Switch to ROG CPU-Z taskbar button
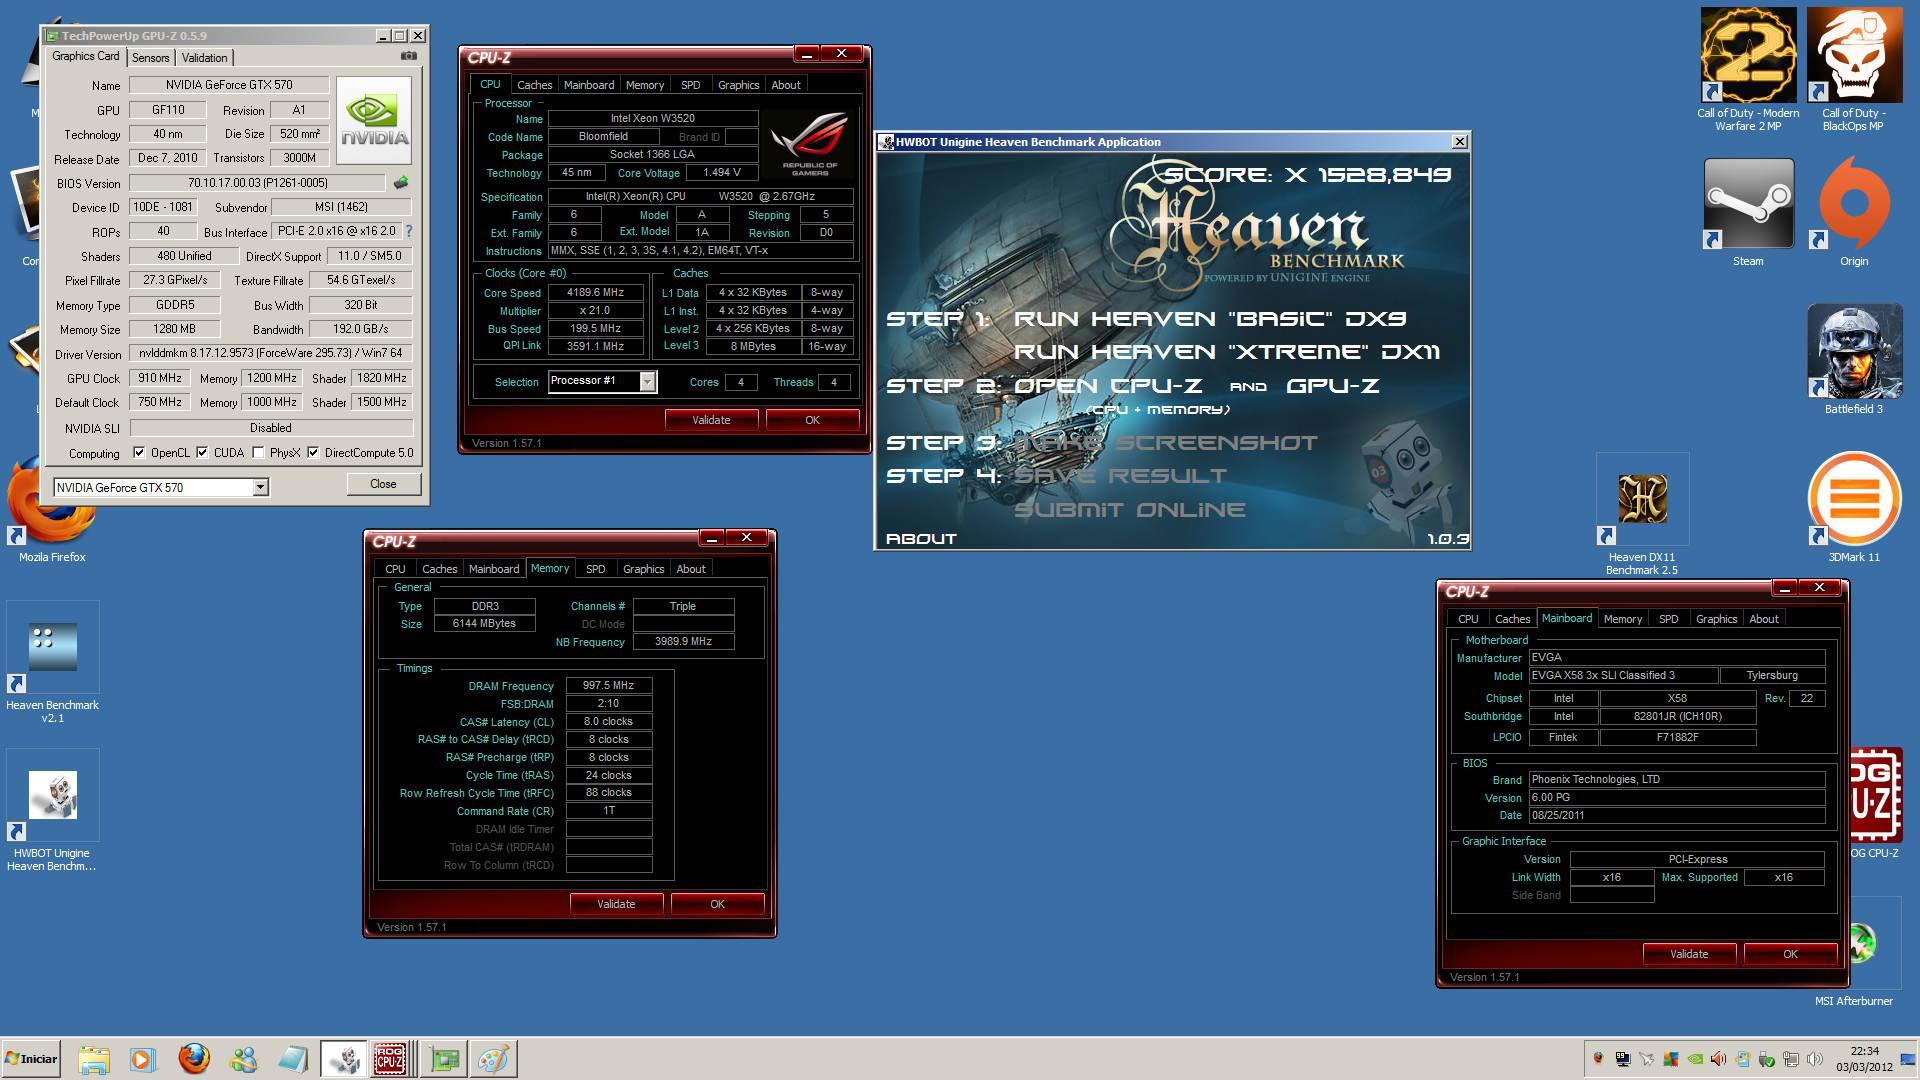 [x=391, y=1059]
